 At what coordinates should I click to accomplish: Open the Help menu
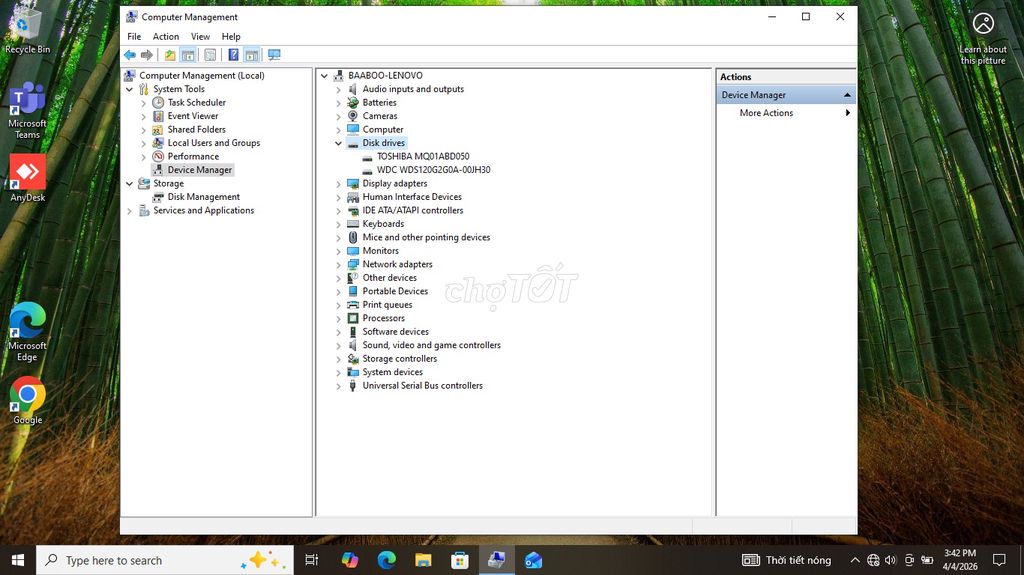(x=231, y=37)
